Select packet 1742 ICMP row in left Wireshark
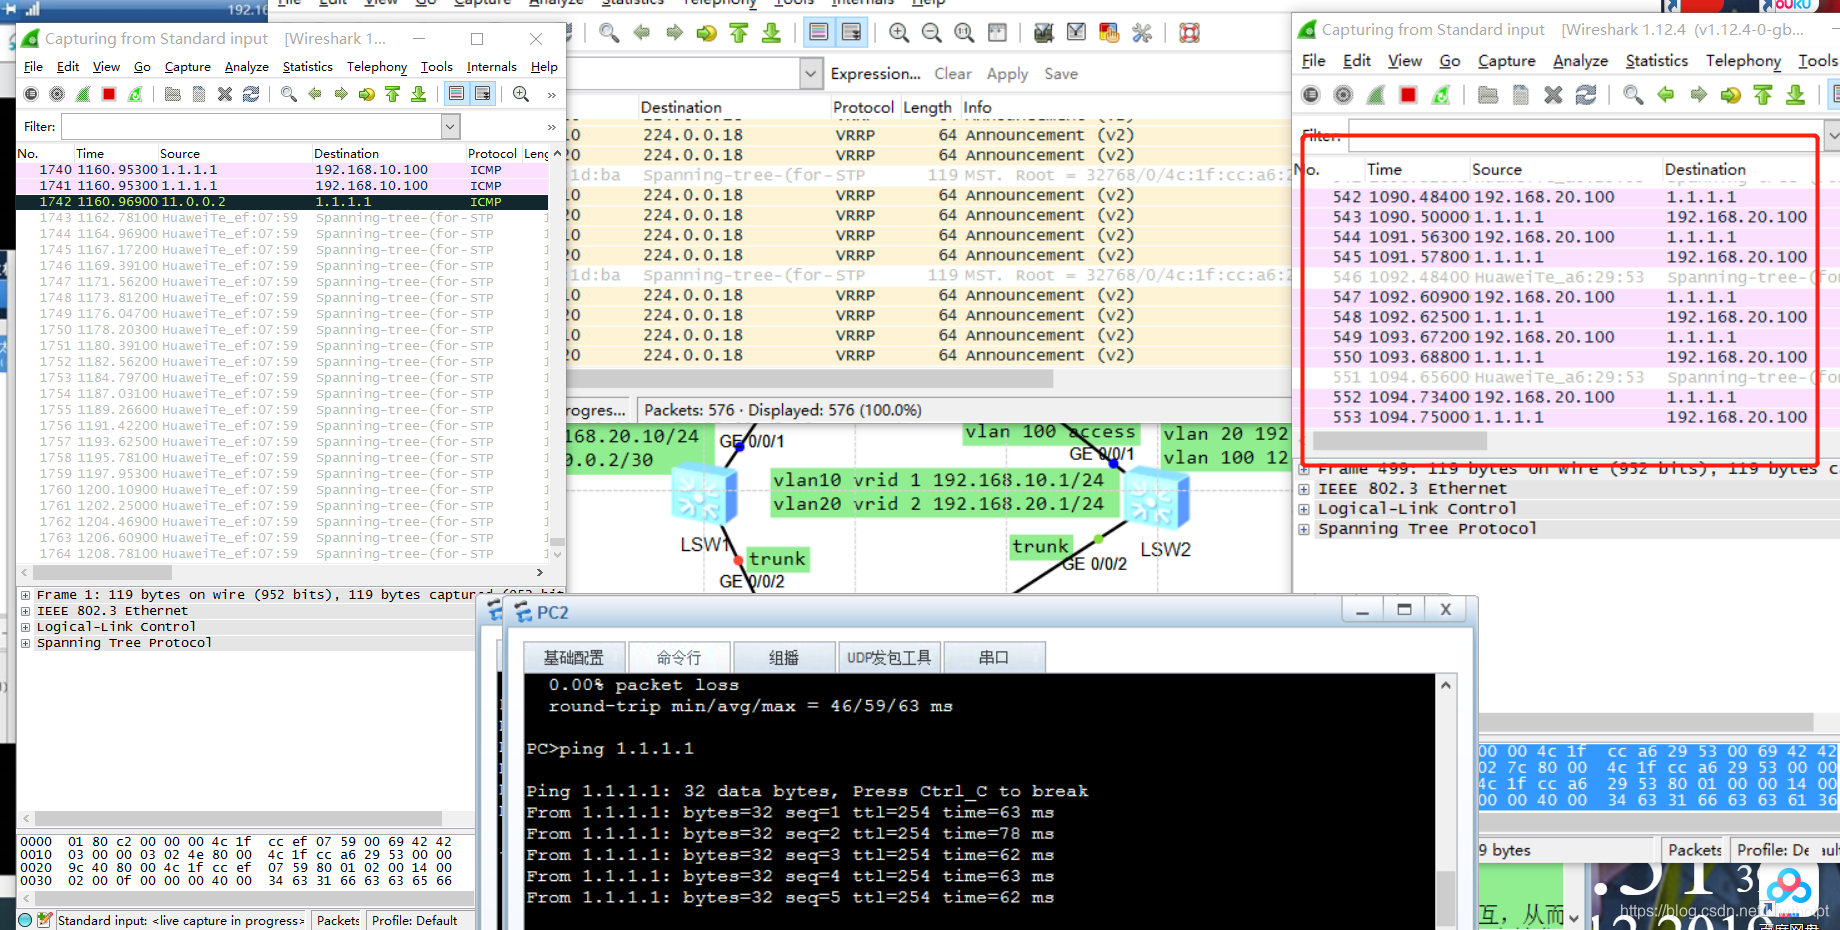 click(282, 202)
